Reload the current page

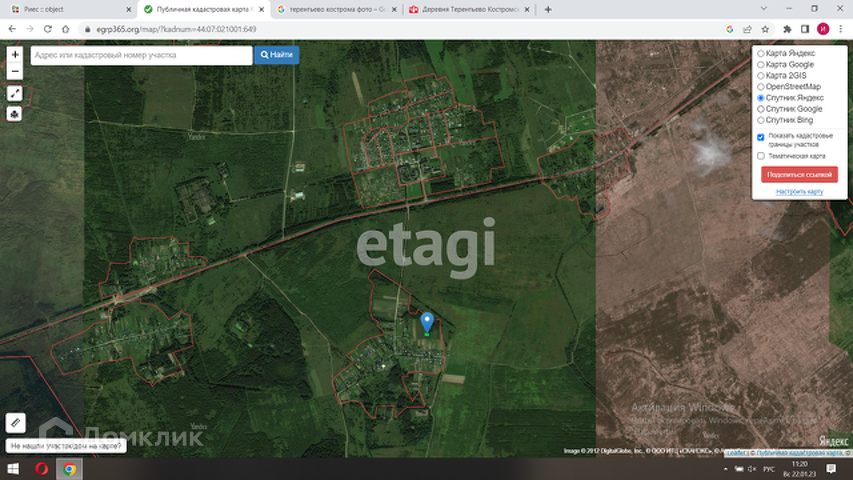(x=48, y=29)
